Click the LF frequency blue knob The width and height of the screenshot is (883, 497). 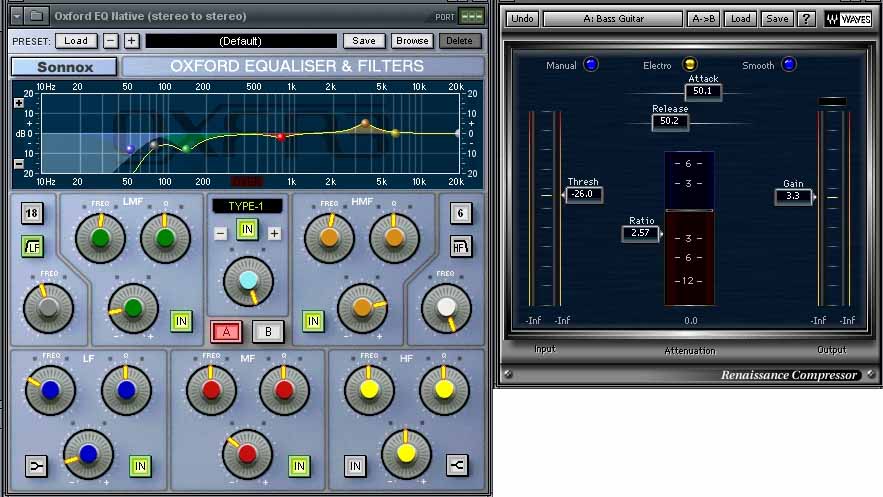click(50, 389)
